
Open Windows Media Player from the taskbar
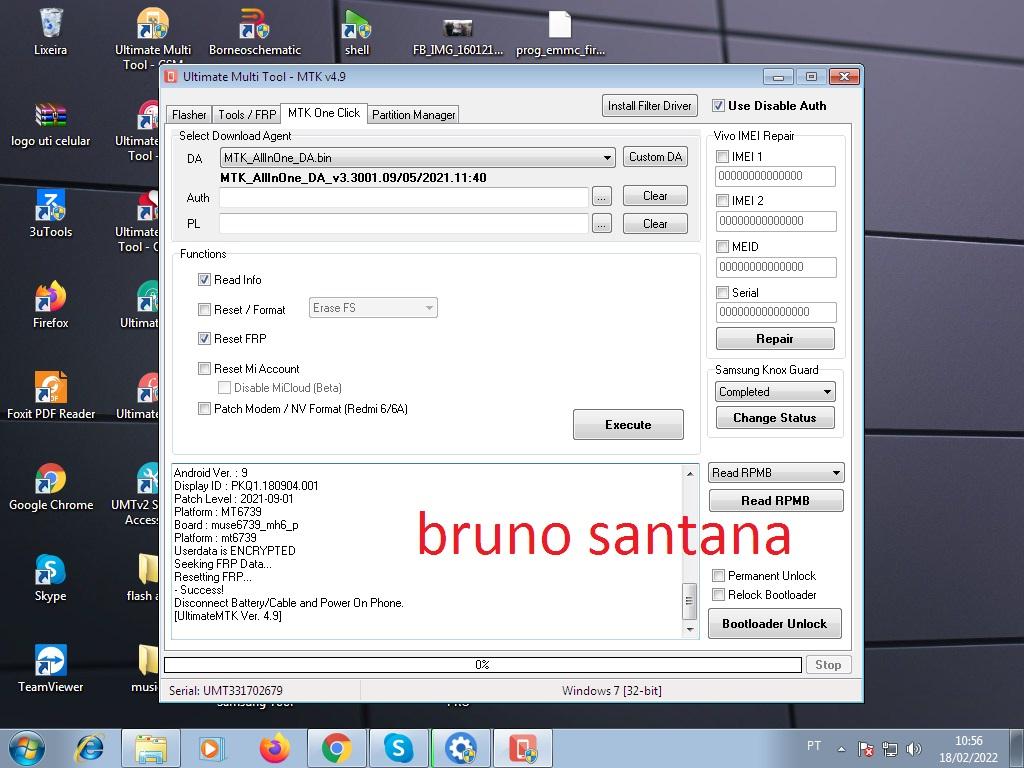[212, 748]
